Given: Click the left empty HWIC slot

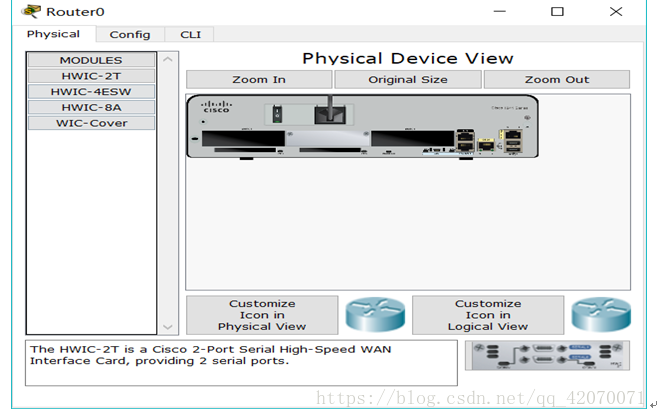Looking at the screenshot, I should (243, 138).
